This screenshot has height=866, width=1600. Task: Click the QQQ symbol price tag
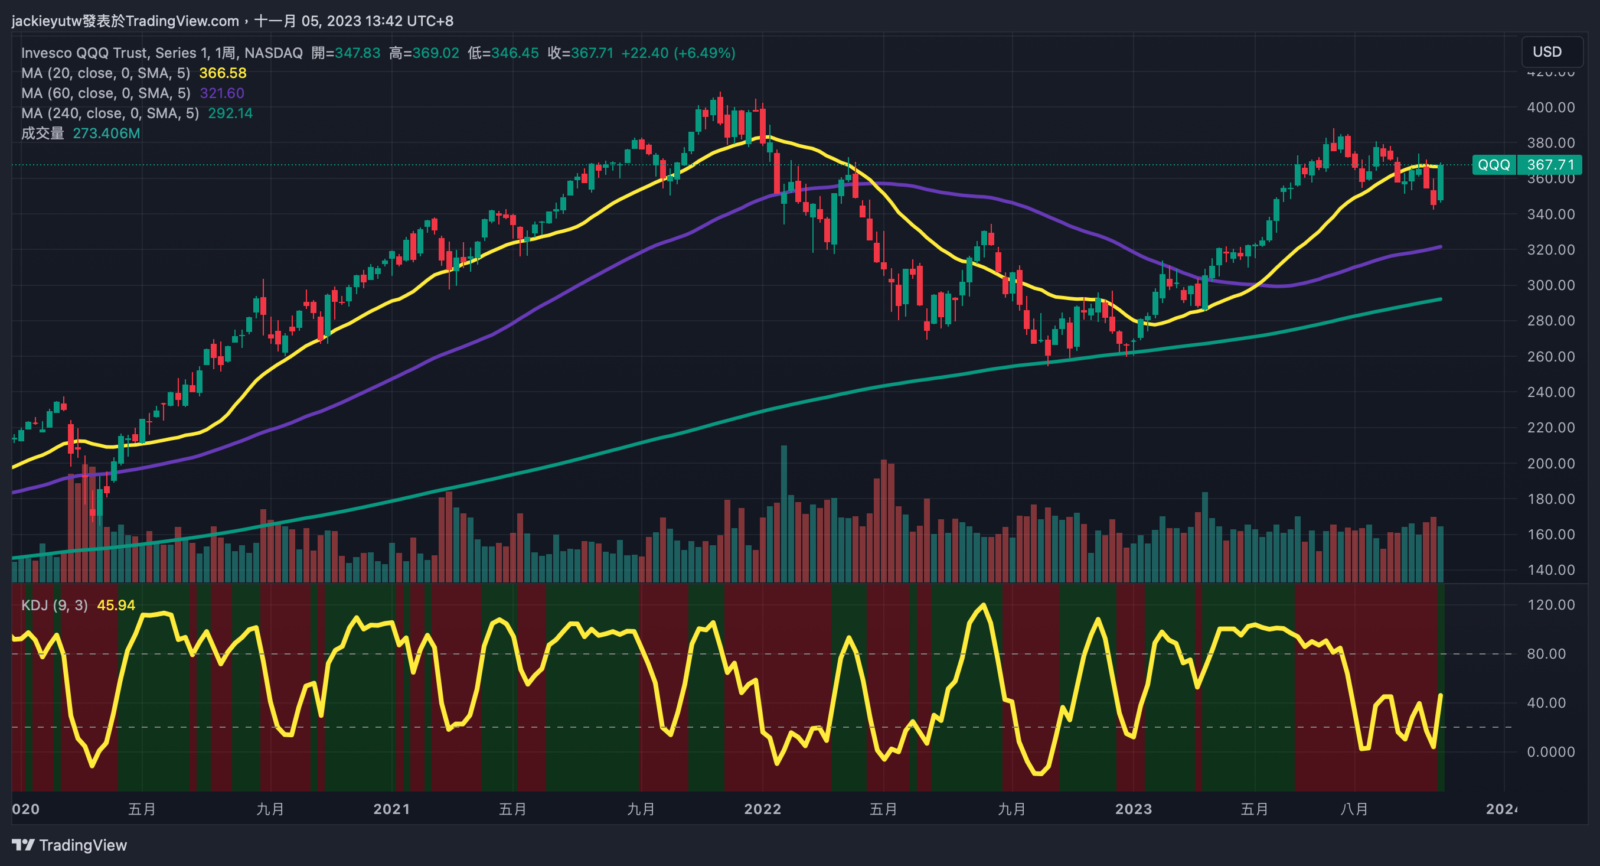[x=1494, y=165]
